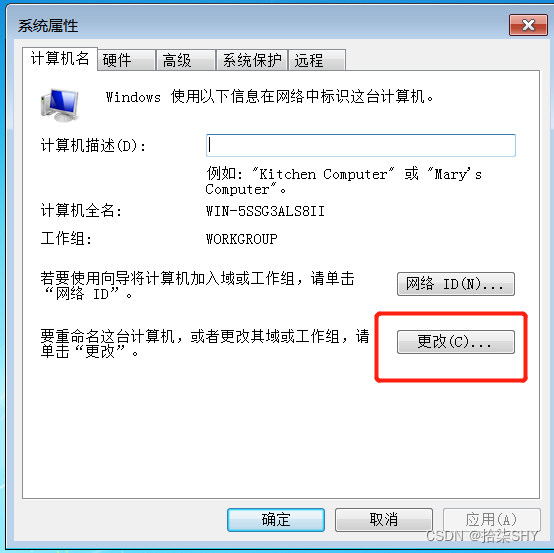This screenshot has height=553, width=554.
Task: Click the 更改(C)... button
Action: click(456, 342)
